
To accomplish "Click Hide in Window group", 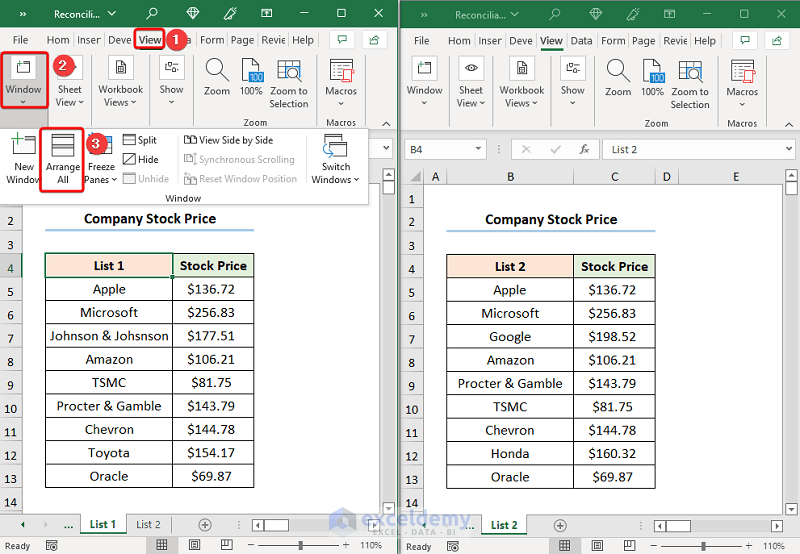I will click(x=141, y=159).
